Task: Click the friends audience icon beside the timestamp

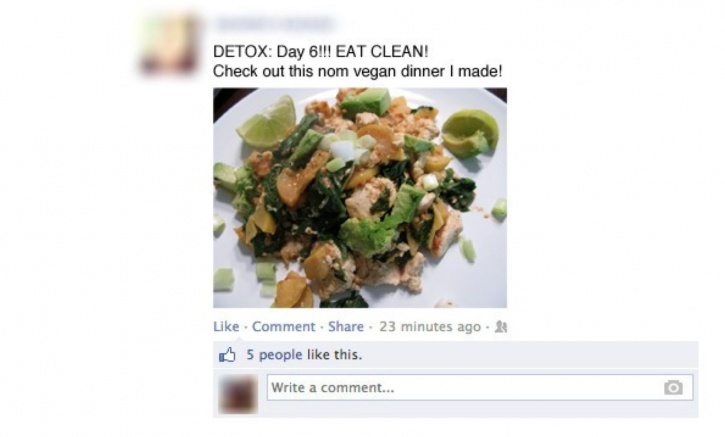Action: (501, 327)
